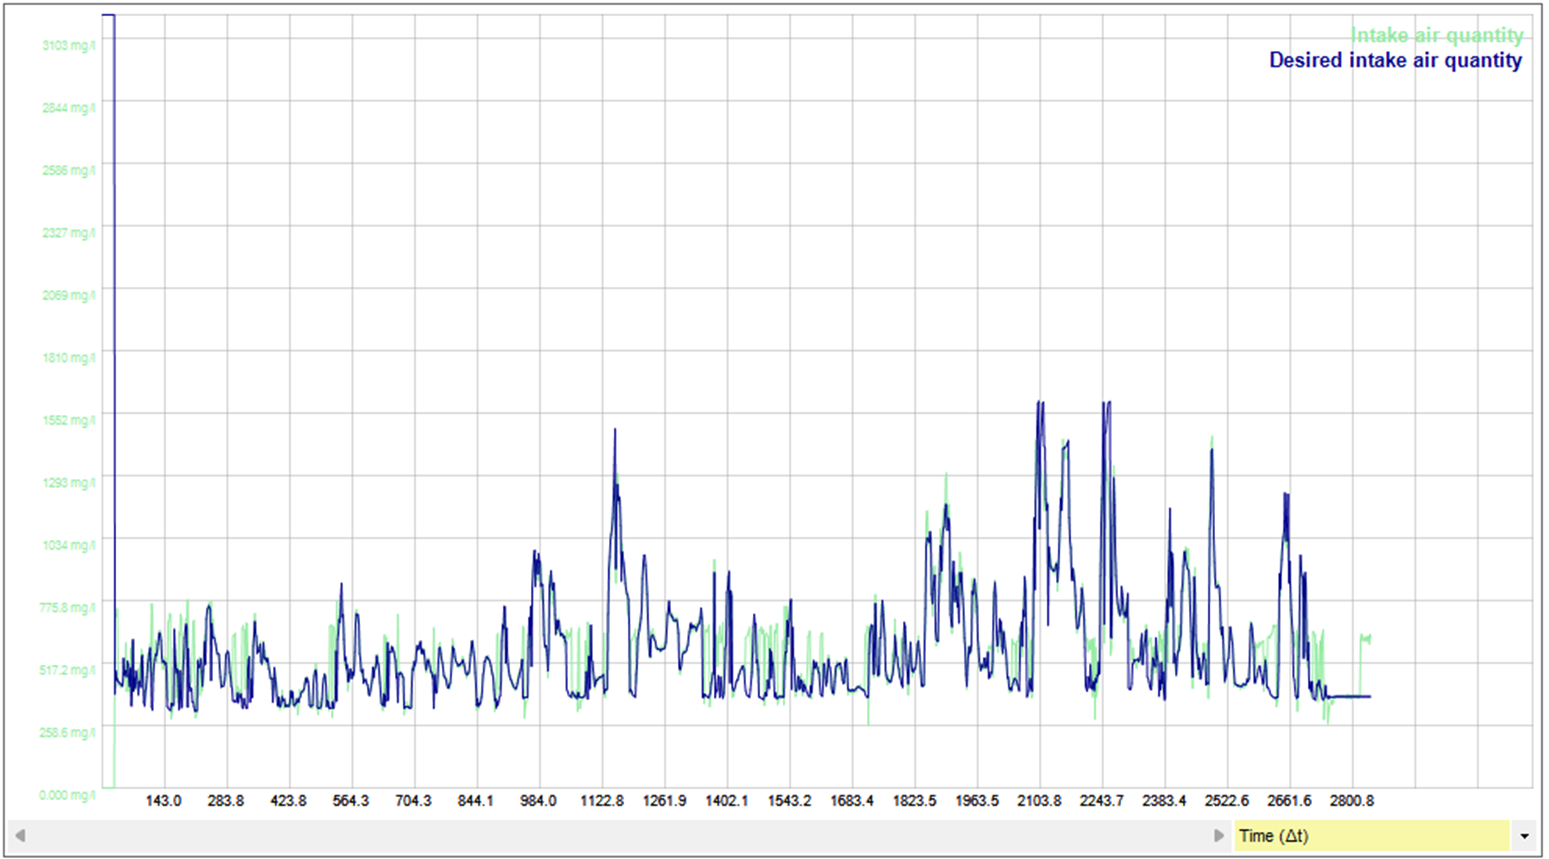
Task: Click the 1034 mg/l axis label
Action: 69,545
